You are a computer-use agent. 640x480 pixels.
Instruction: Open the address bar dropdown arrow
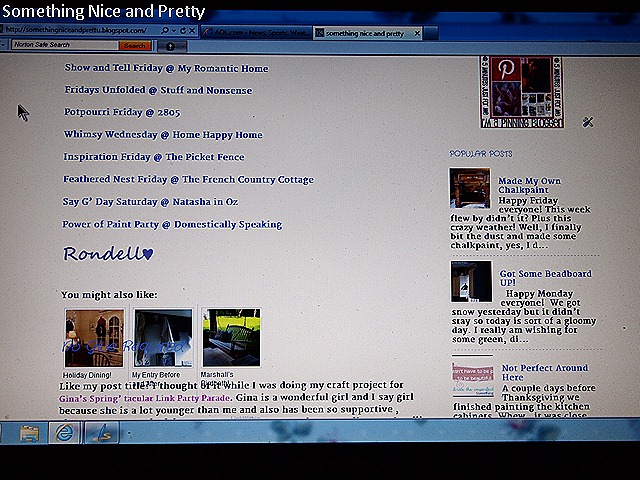coord(173,31)
